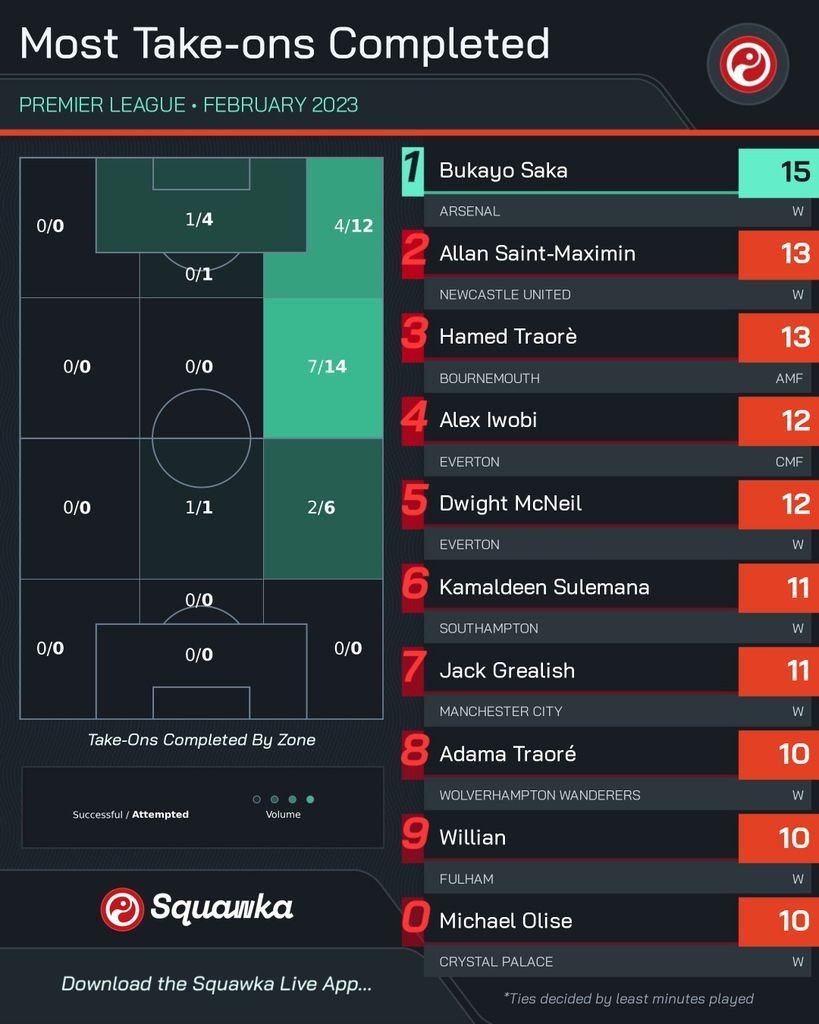Click the Squawka brand logo at bottom left

coord(197,908)
